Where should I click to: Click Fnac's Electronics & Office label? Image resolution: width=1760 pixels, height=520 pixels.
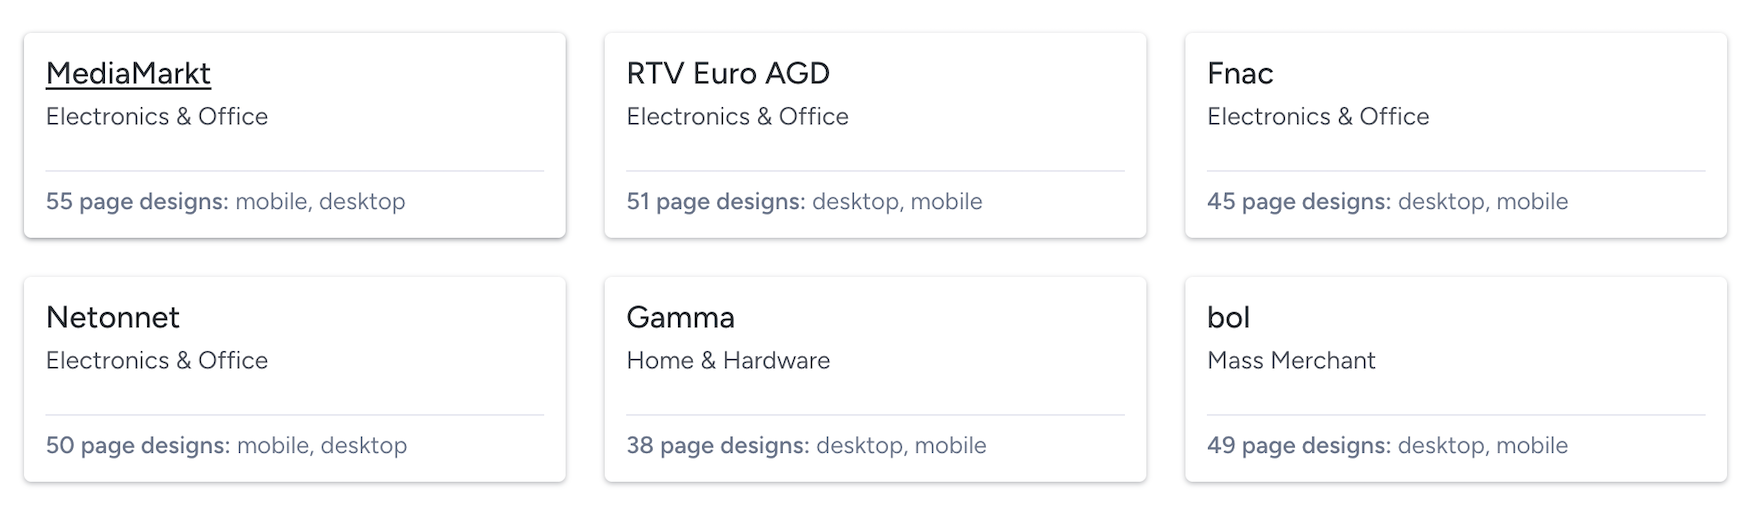[x=1317, y=116]
